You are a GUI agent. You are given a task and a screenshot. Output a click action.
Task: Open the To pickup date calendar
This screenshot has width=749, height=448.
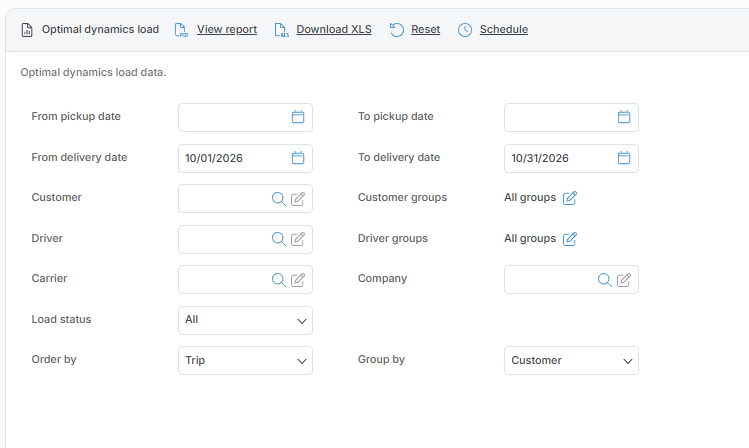coord(624,117)
